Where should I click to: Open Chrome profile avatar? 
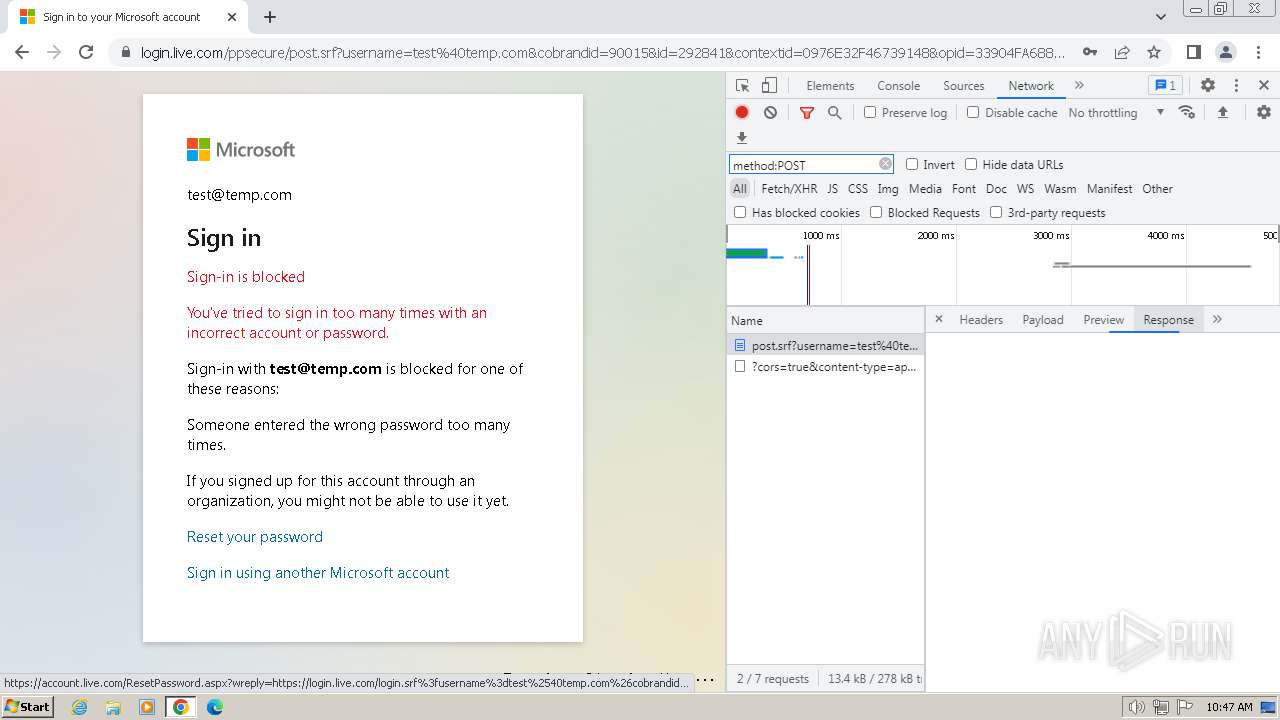[x=1226, y=52]
